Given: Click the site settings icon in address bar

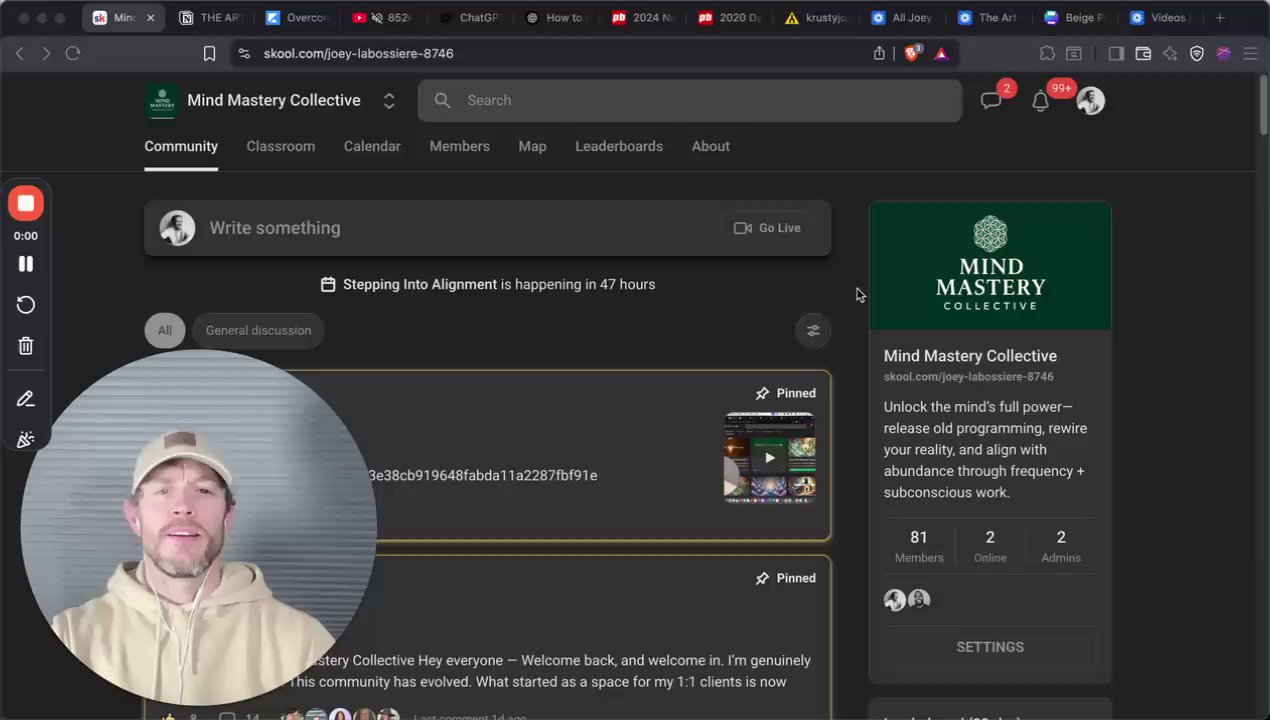Looking at the screenshot, I should 244,53.
